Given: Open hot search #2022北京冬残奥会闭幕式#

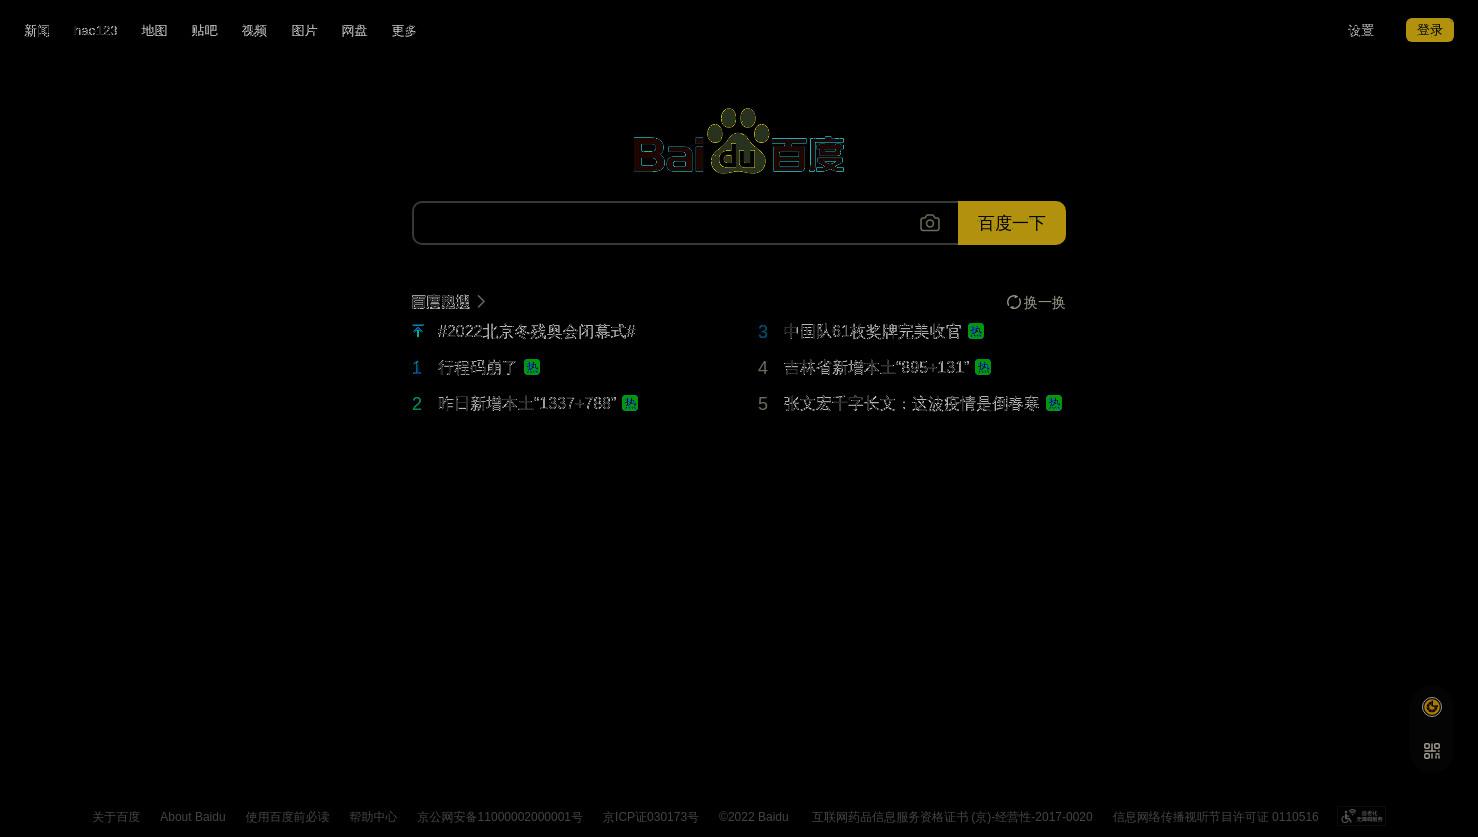Looking at the screenshot, I should tap(537, 331).
